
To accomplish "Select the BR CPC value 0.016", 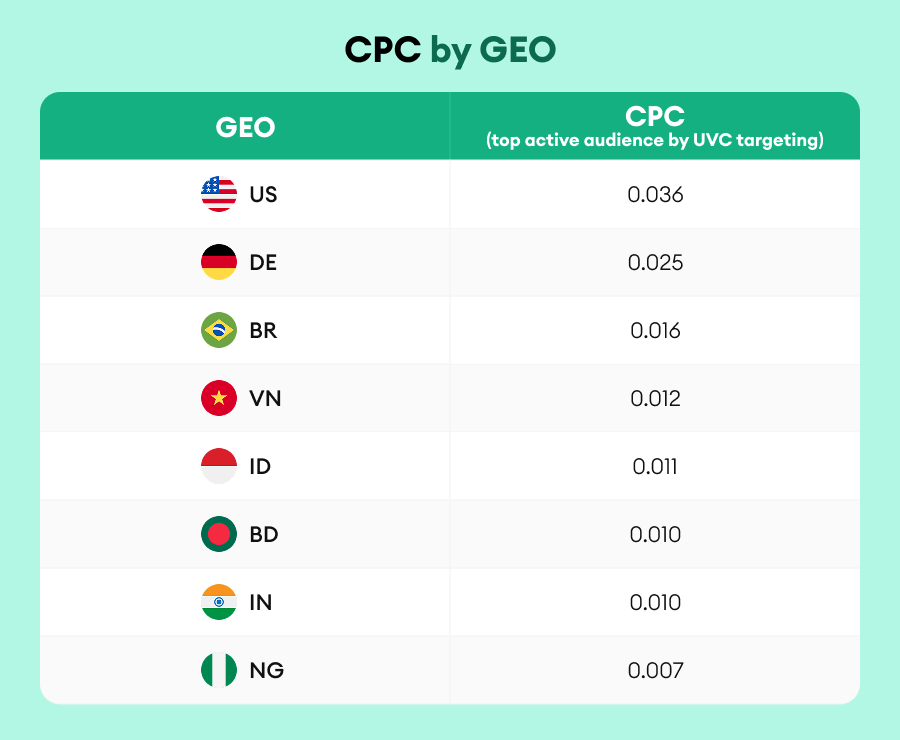I will tap(655, 330).
